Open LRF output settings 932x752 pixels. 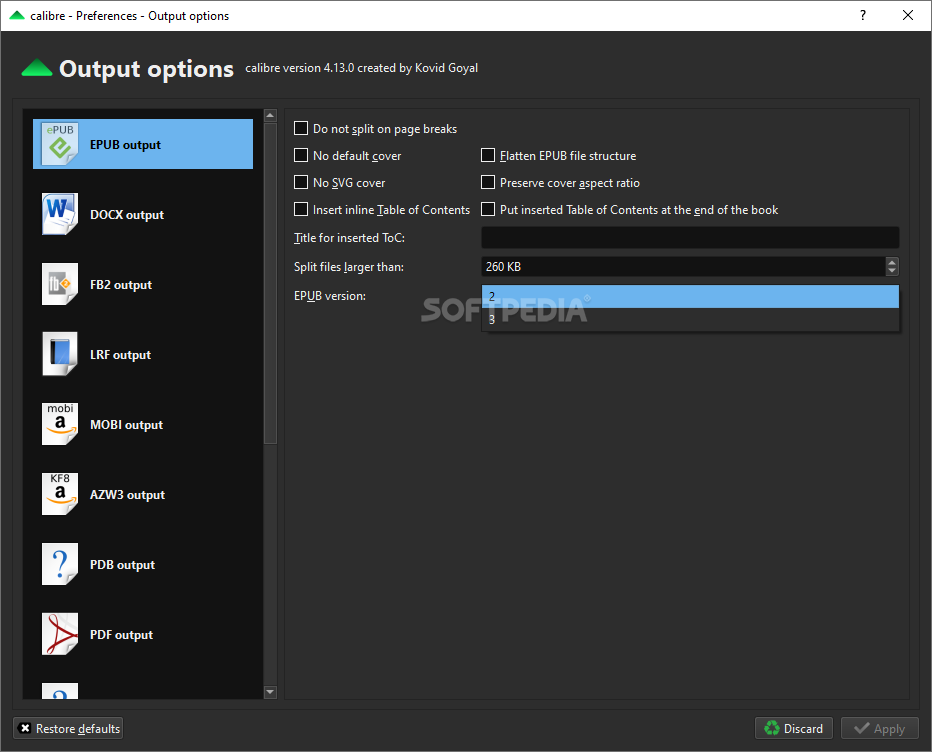(143, 355)
